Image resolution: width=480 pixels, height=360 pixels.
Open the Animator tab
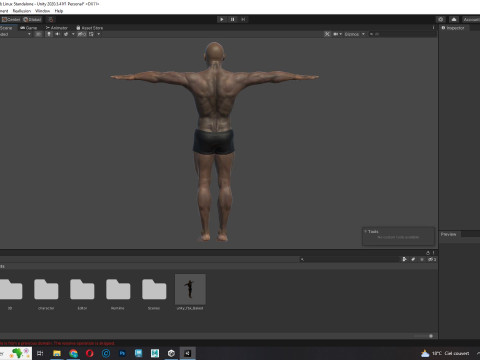pyautogui.click(x=57, y=28)
